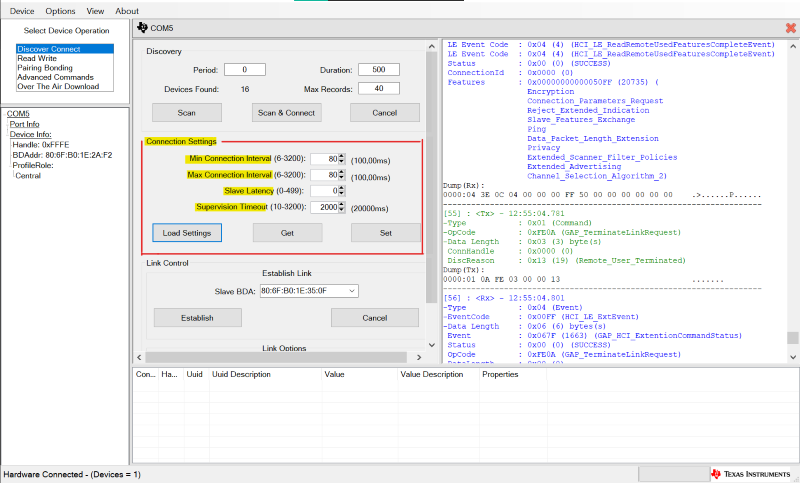Open the Slave BDA dropdown
Viewport: 800px width, 483px height.
coord(350,291)
